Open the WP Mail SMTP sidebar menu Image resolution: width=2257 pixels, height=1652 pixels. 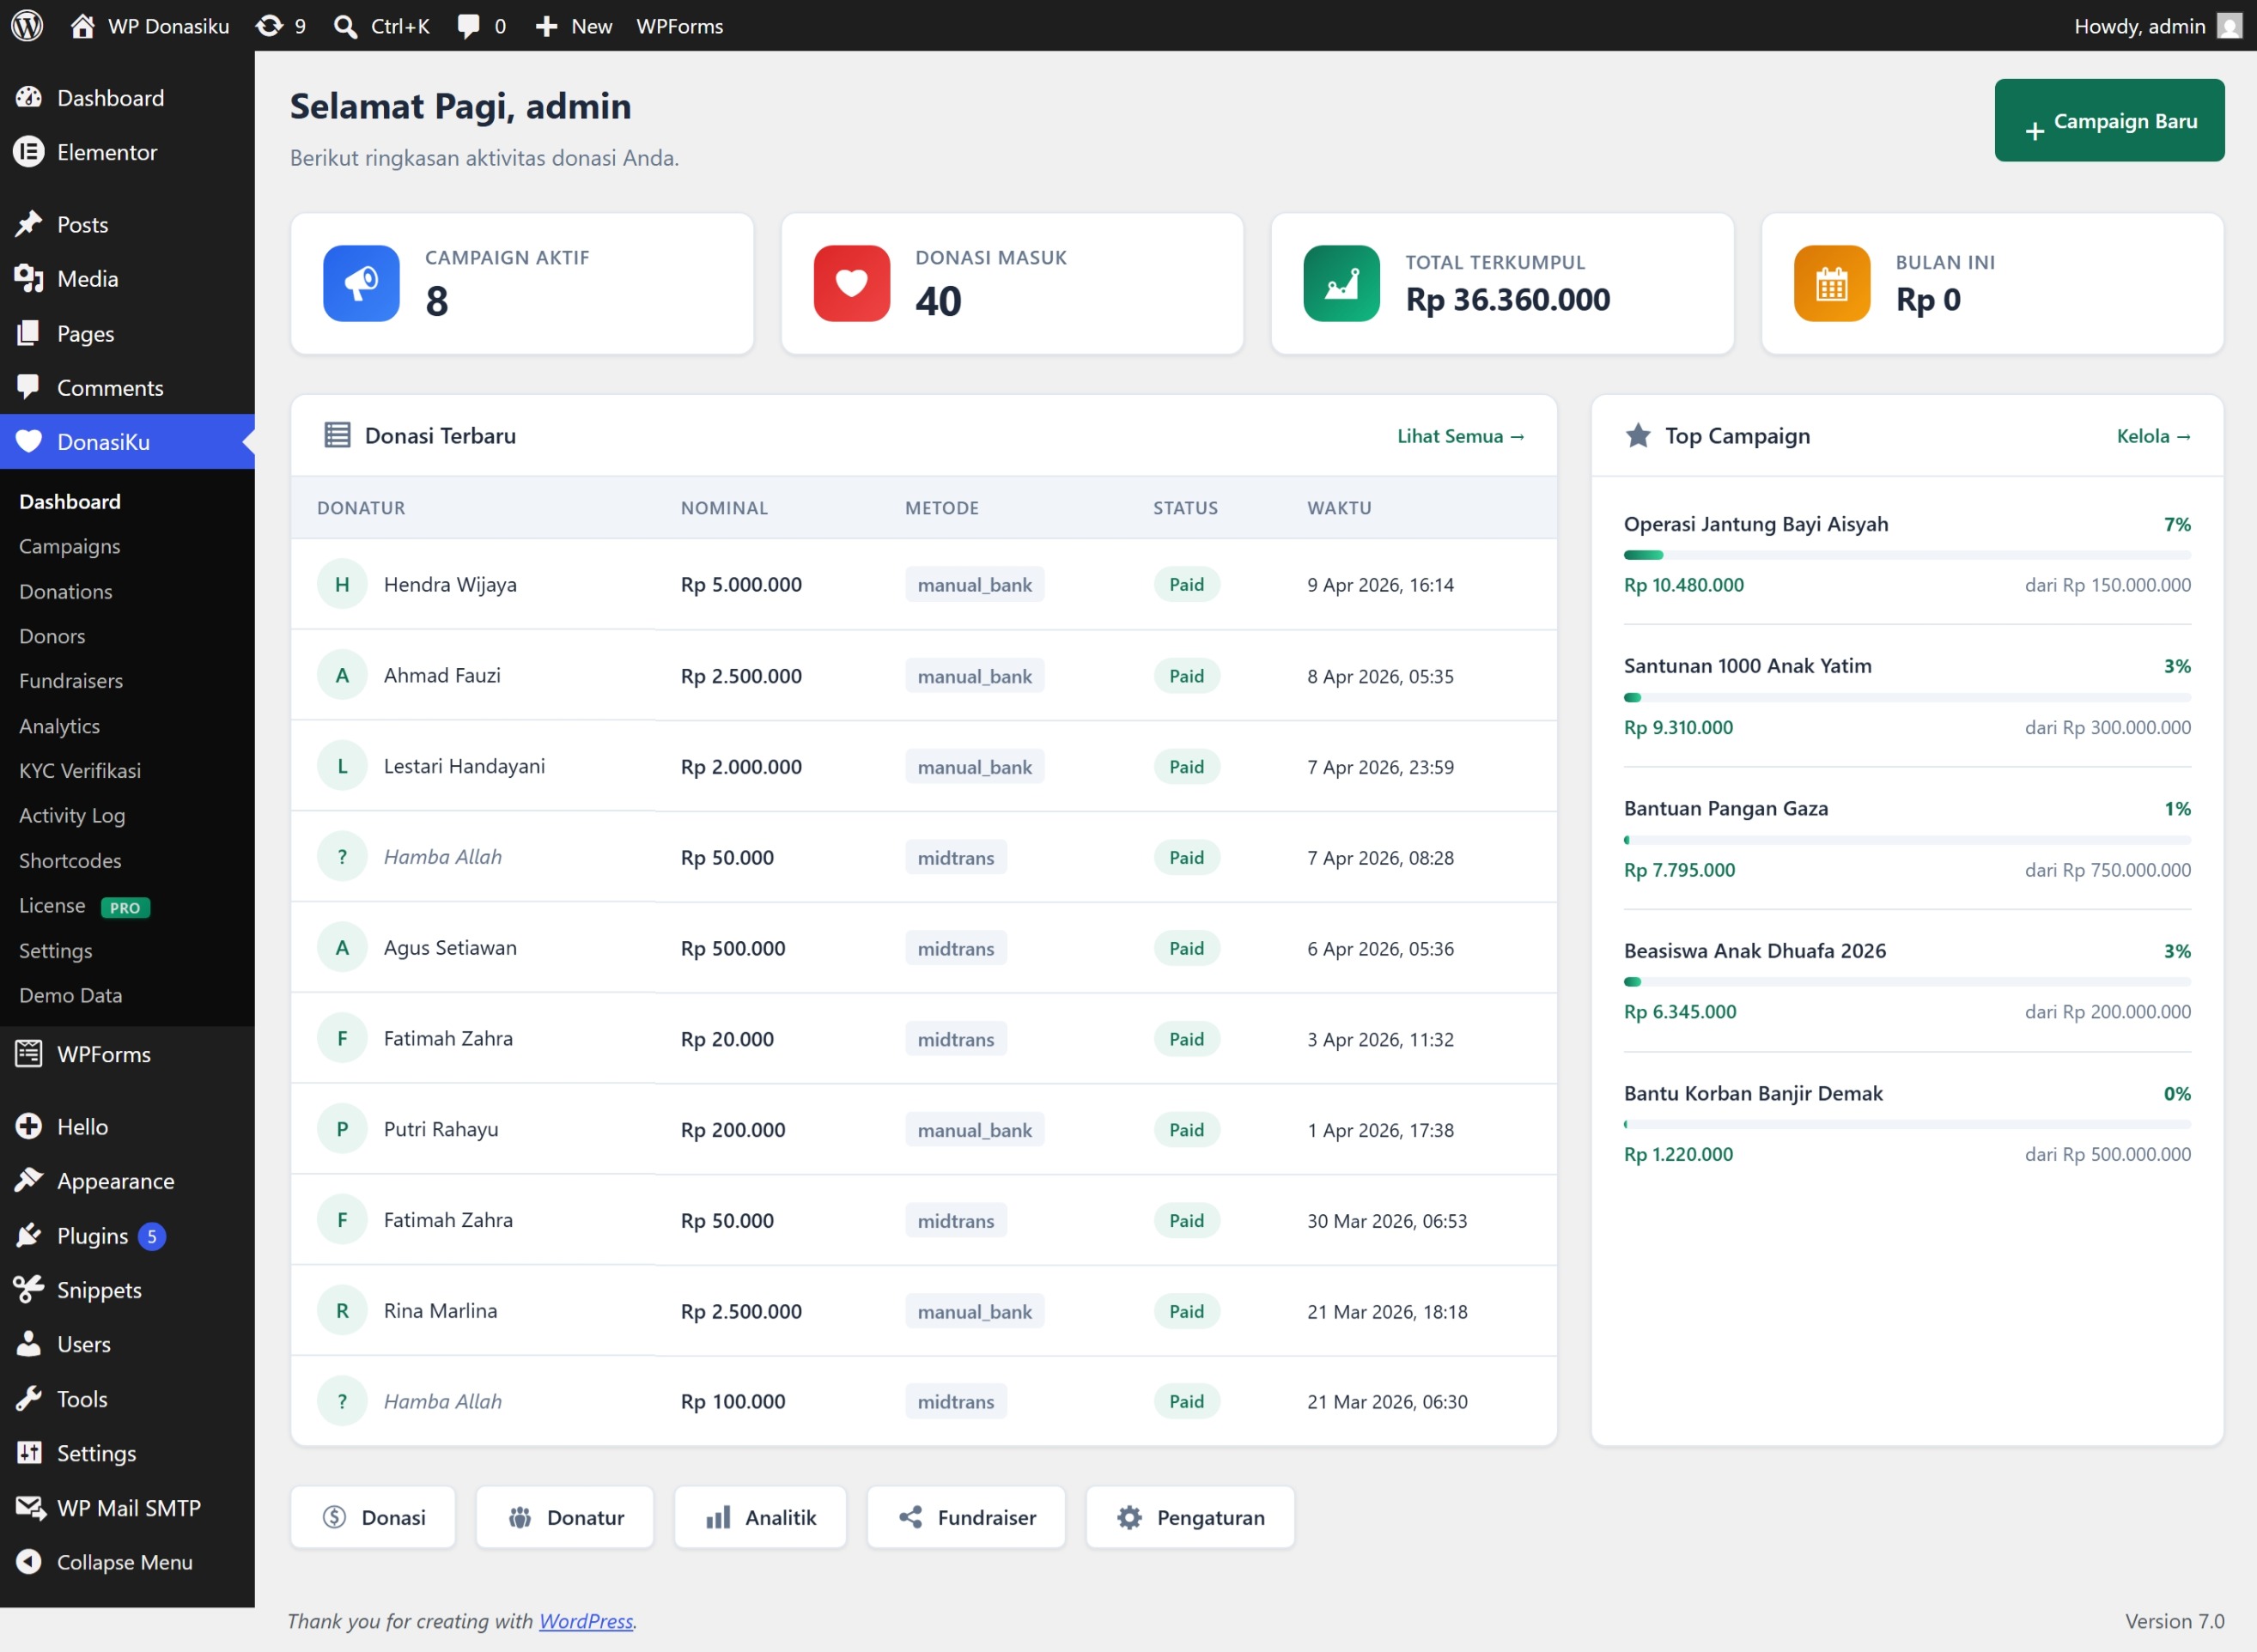coord(127,1507)
